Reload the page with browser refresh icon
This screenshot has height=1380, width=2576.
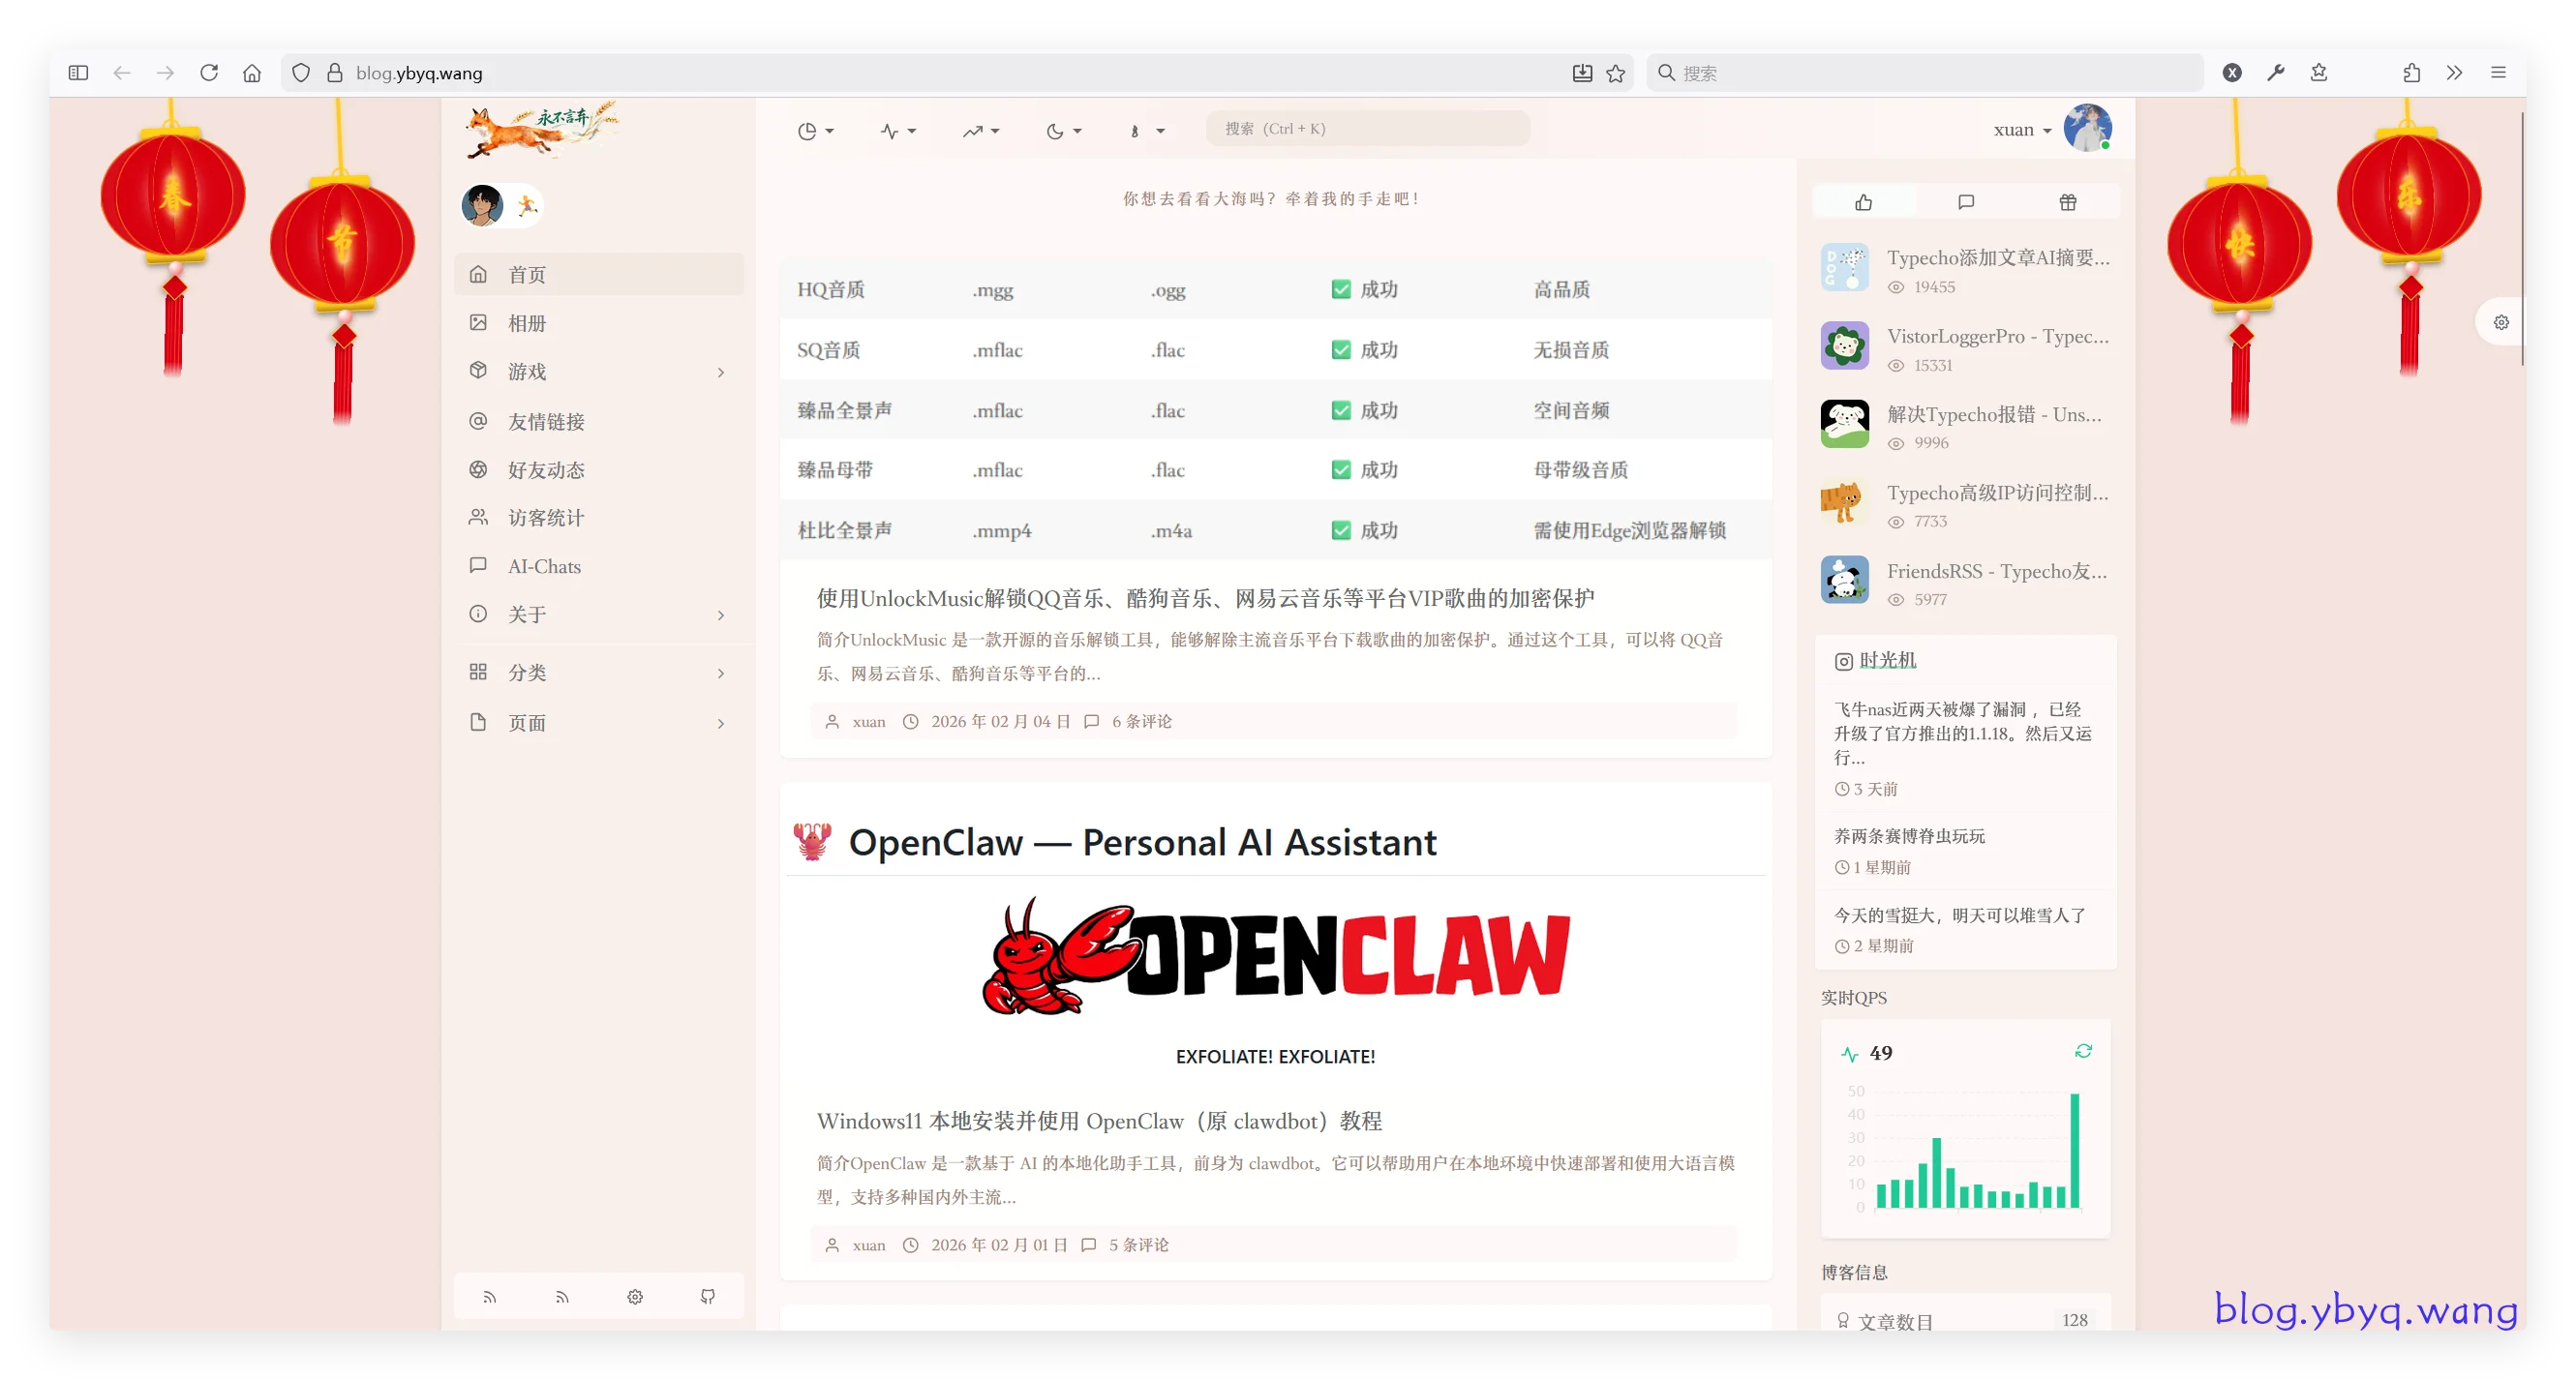209,73
